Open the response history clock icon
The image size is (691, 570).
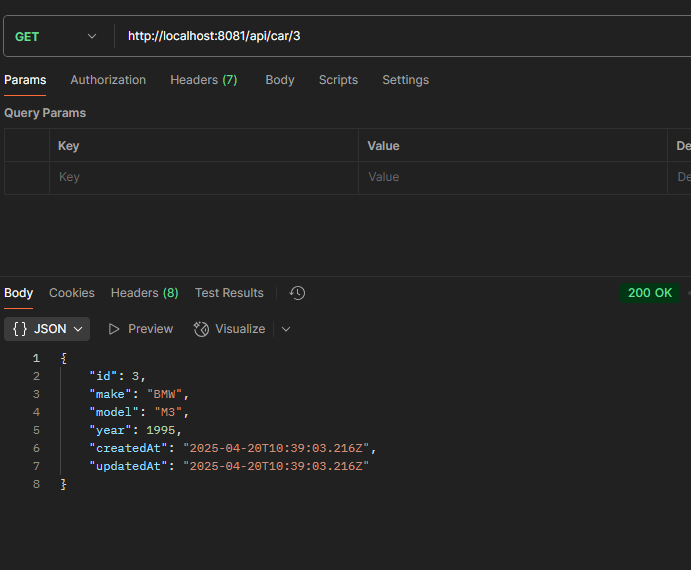[x=297, y=293]
